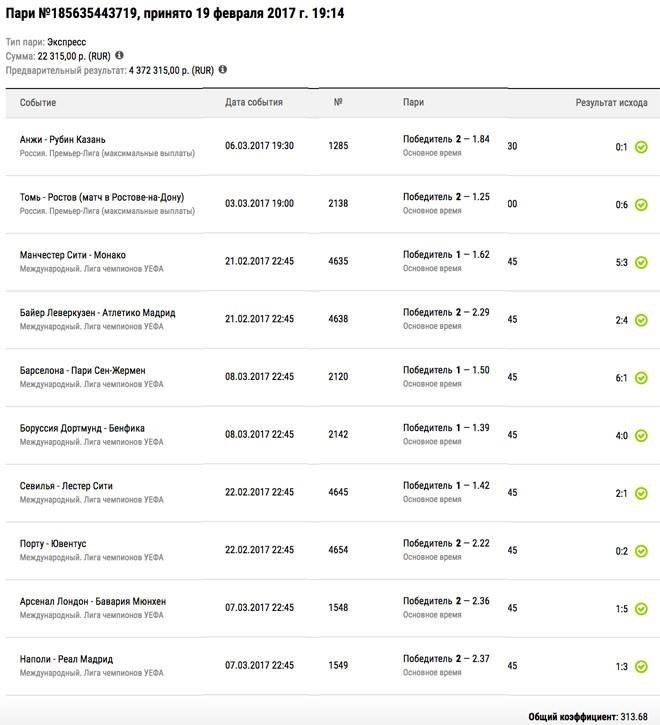Click the info icon next to Предварительный результат
The height and width of the screenshot is (725, 660).
[222, 69]
